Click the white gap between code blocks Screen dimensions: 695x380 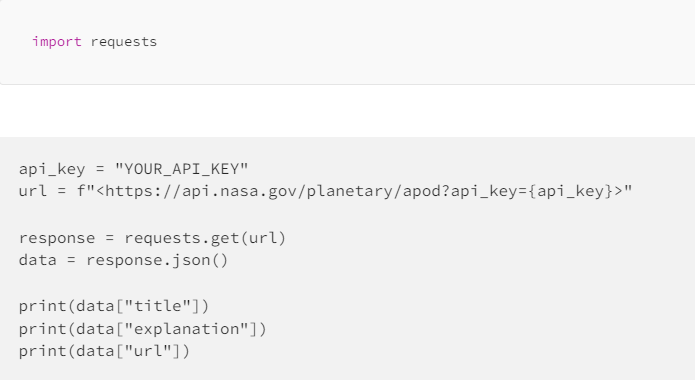[x=348, y=111]
